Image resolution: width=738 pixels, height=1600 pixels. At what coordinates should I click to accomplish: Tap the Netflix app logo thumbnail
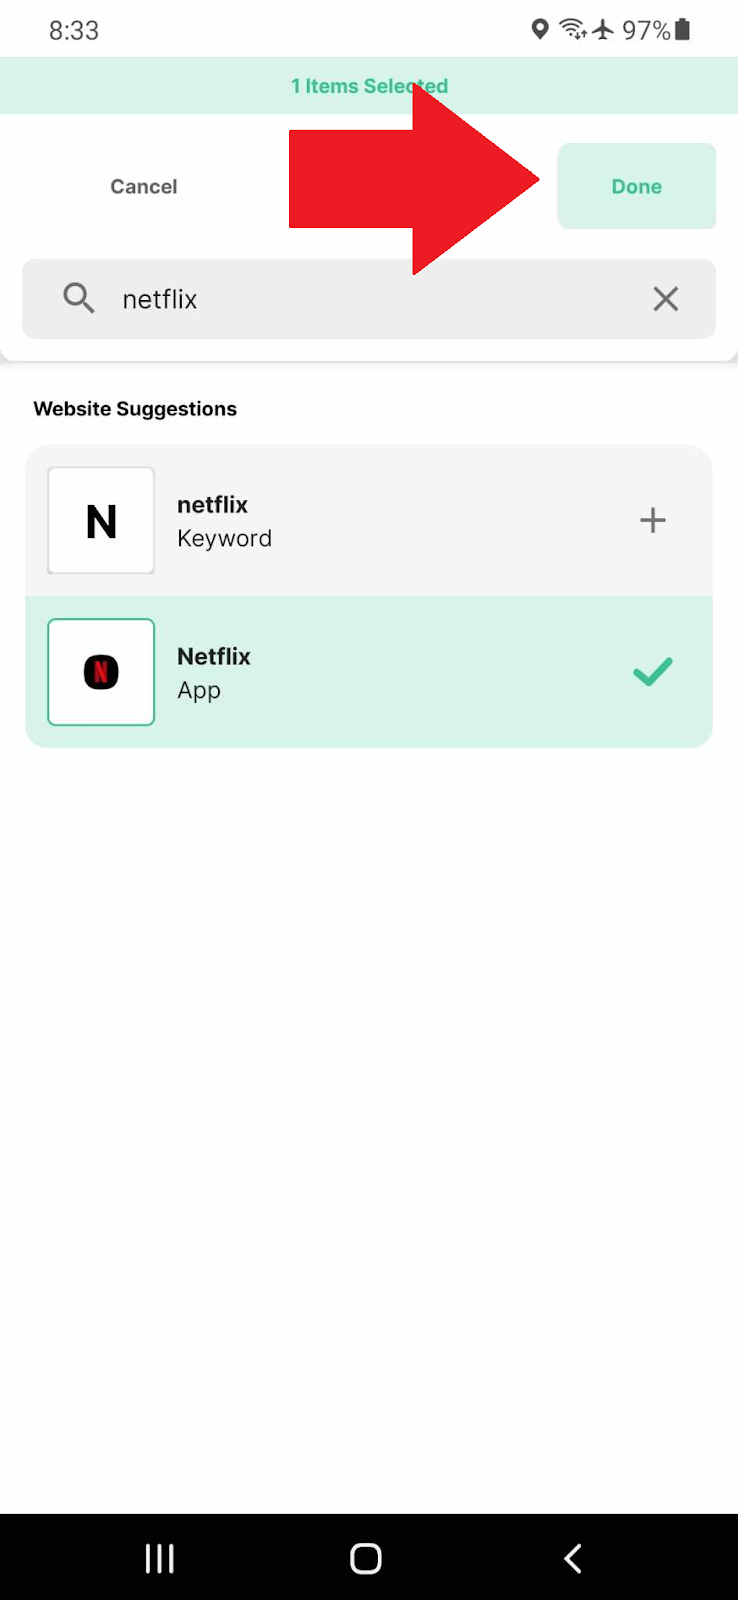tap(101, 672)
